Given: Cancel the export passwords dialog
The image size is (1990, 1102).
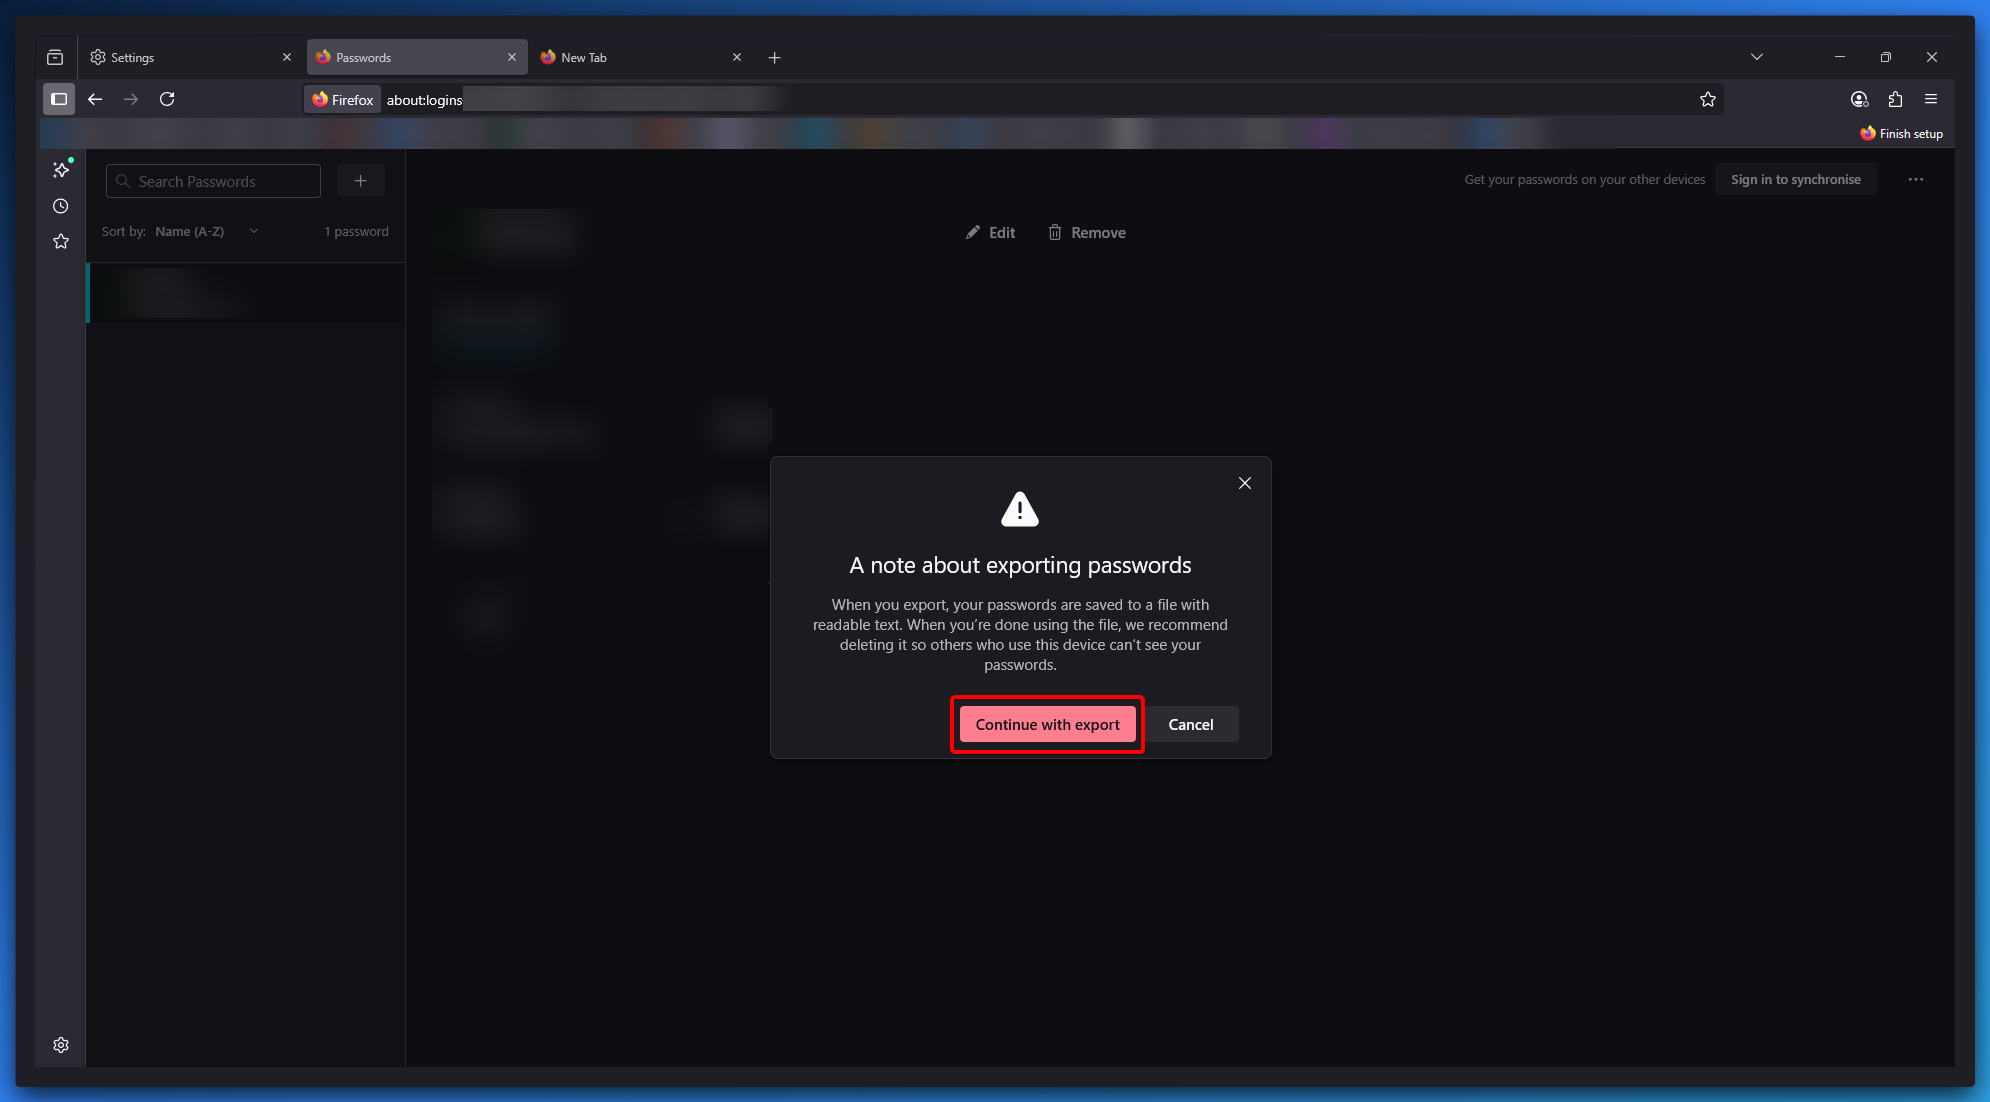Looking at the screenshot, I should (1191, 725).
